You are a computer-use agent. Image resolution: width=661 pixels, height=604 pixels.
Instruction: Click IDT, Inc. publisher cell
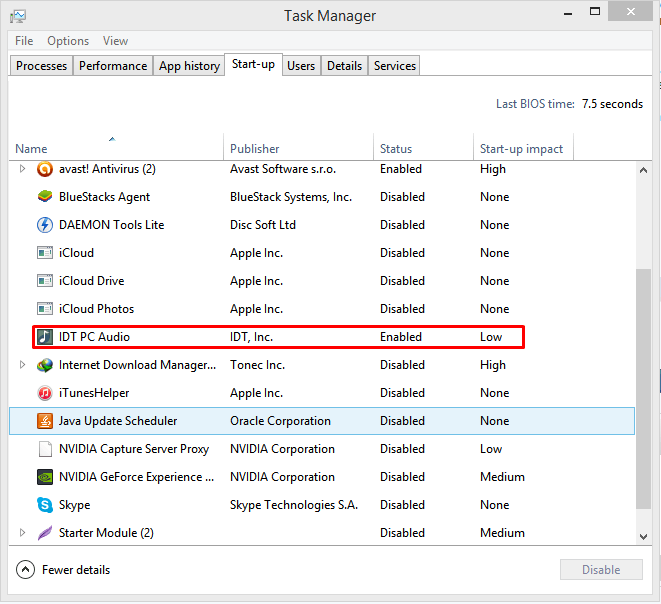tap(251, 337)
